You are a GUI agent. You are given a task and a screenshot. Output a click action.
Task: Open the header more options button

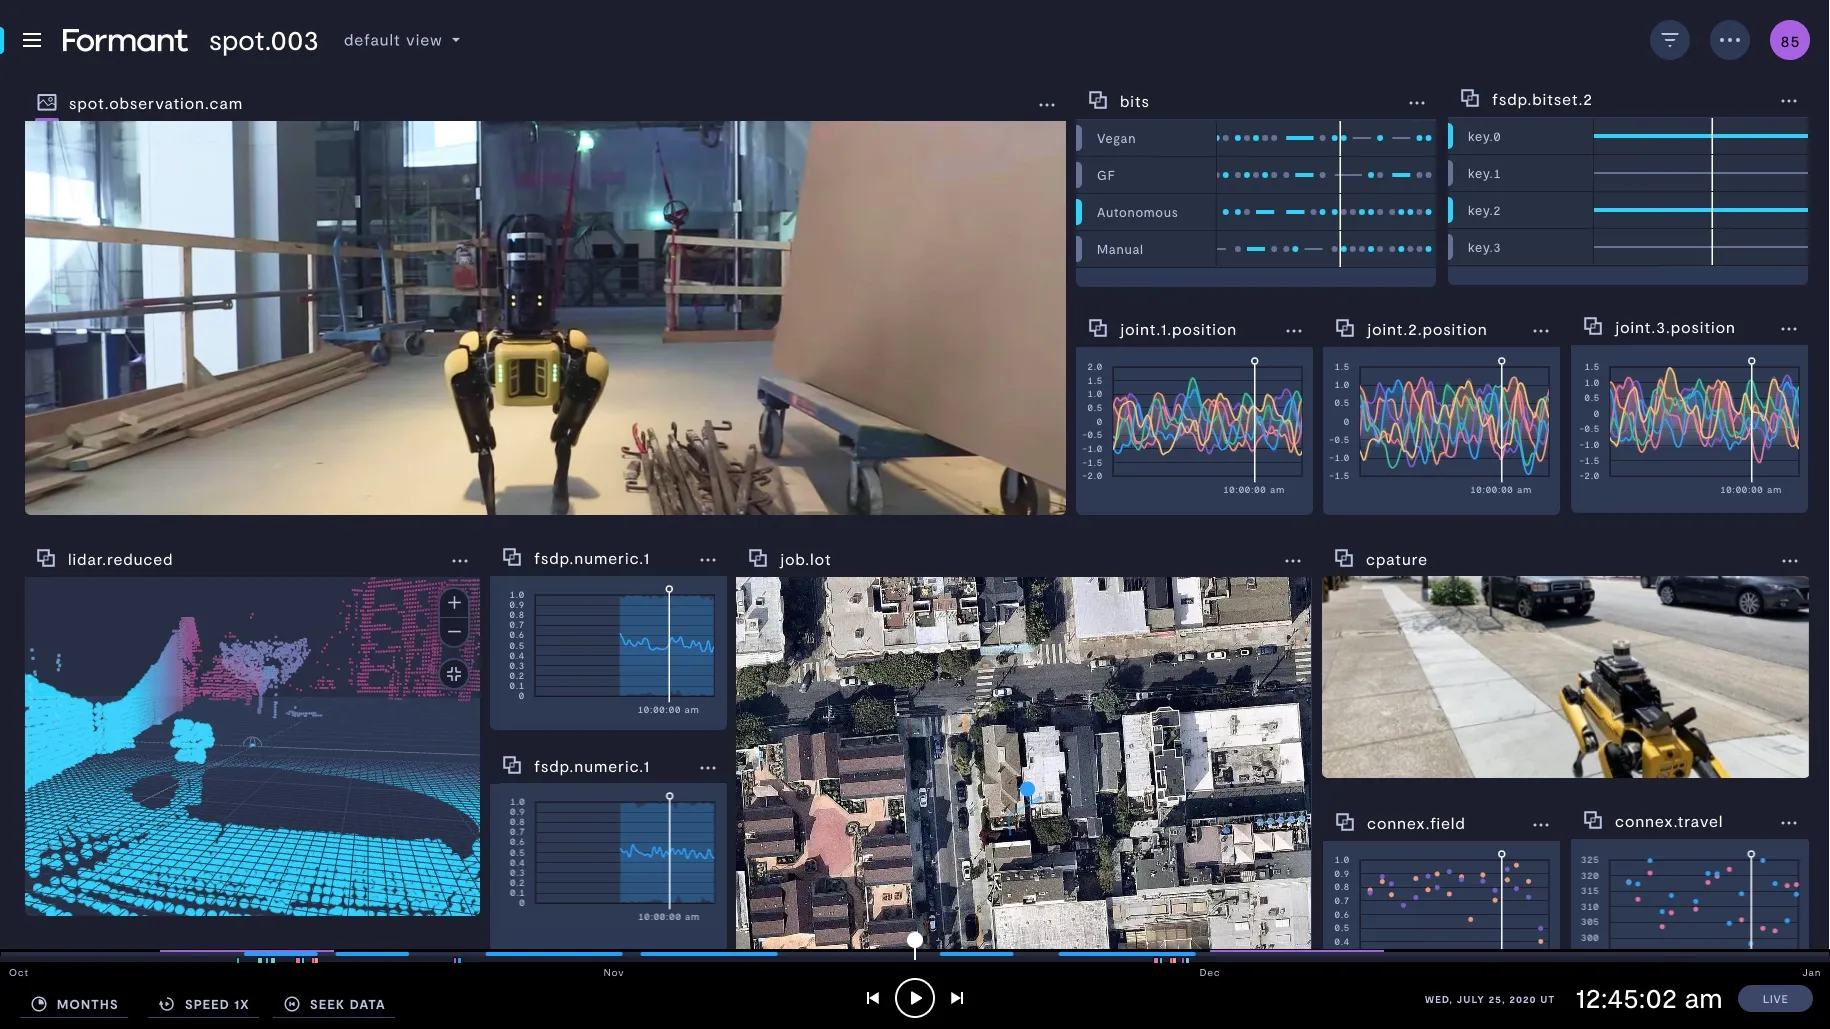(1729, 40)
